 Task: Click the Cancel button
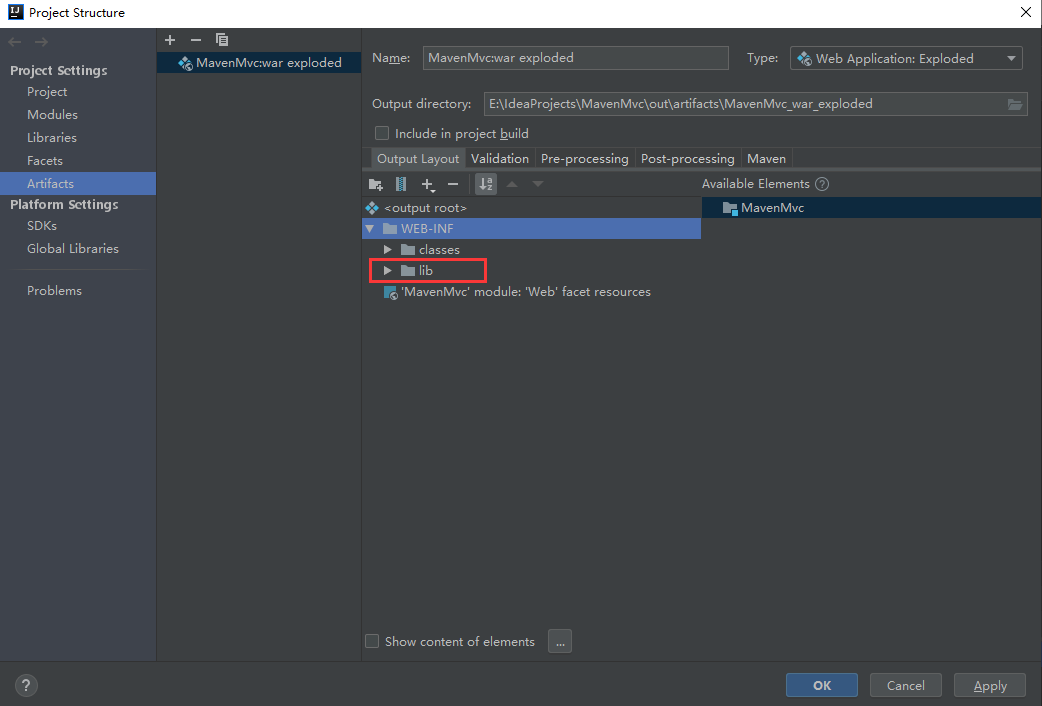(905, 685)
